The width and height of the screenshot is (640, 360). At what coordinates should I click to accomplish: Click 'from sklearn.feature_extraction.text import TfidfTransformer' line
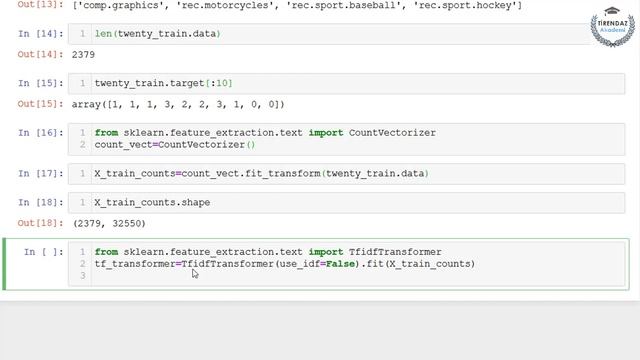268,252
